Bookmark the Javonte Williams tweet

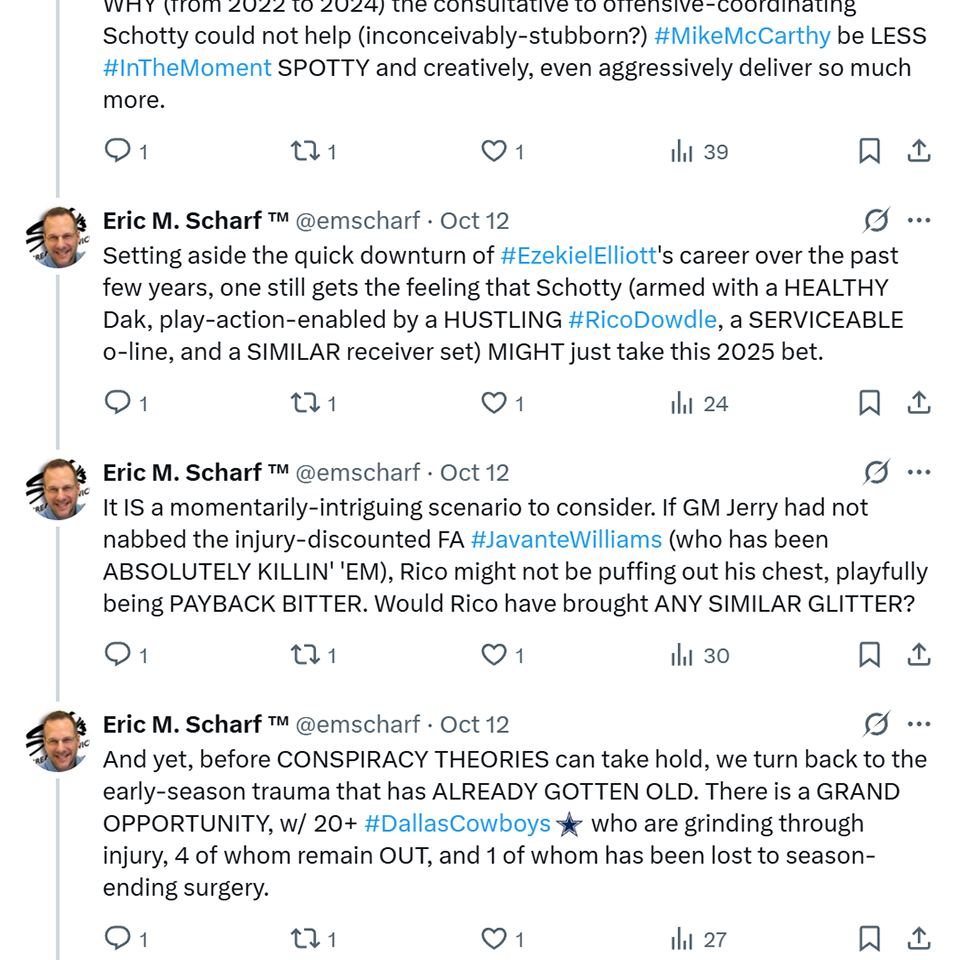(x=869, y=655)
